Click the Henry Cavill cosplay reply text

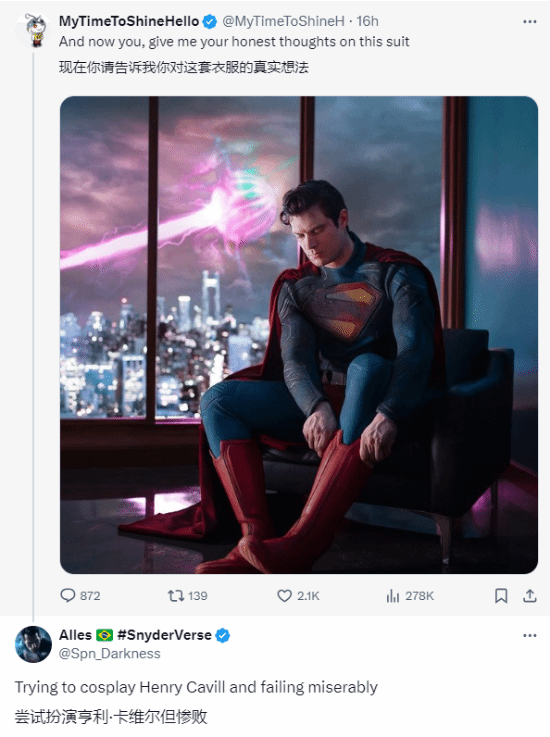(196, 687)
